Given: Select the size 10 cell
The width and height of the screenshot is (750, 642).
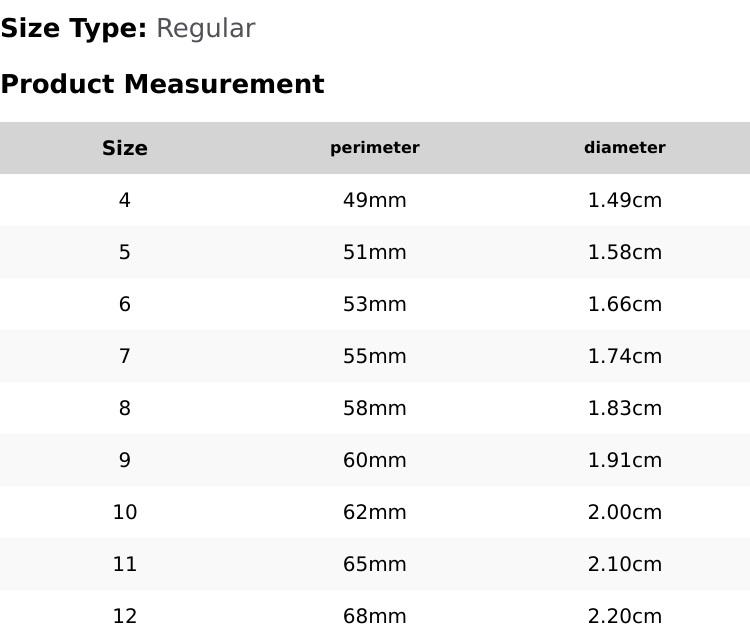Looking at the screenshot, I should coord(125,512).
